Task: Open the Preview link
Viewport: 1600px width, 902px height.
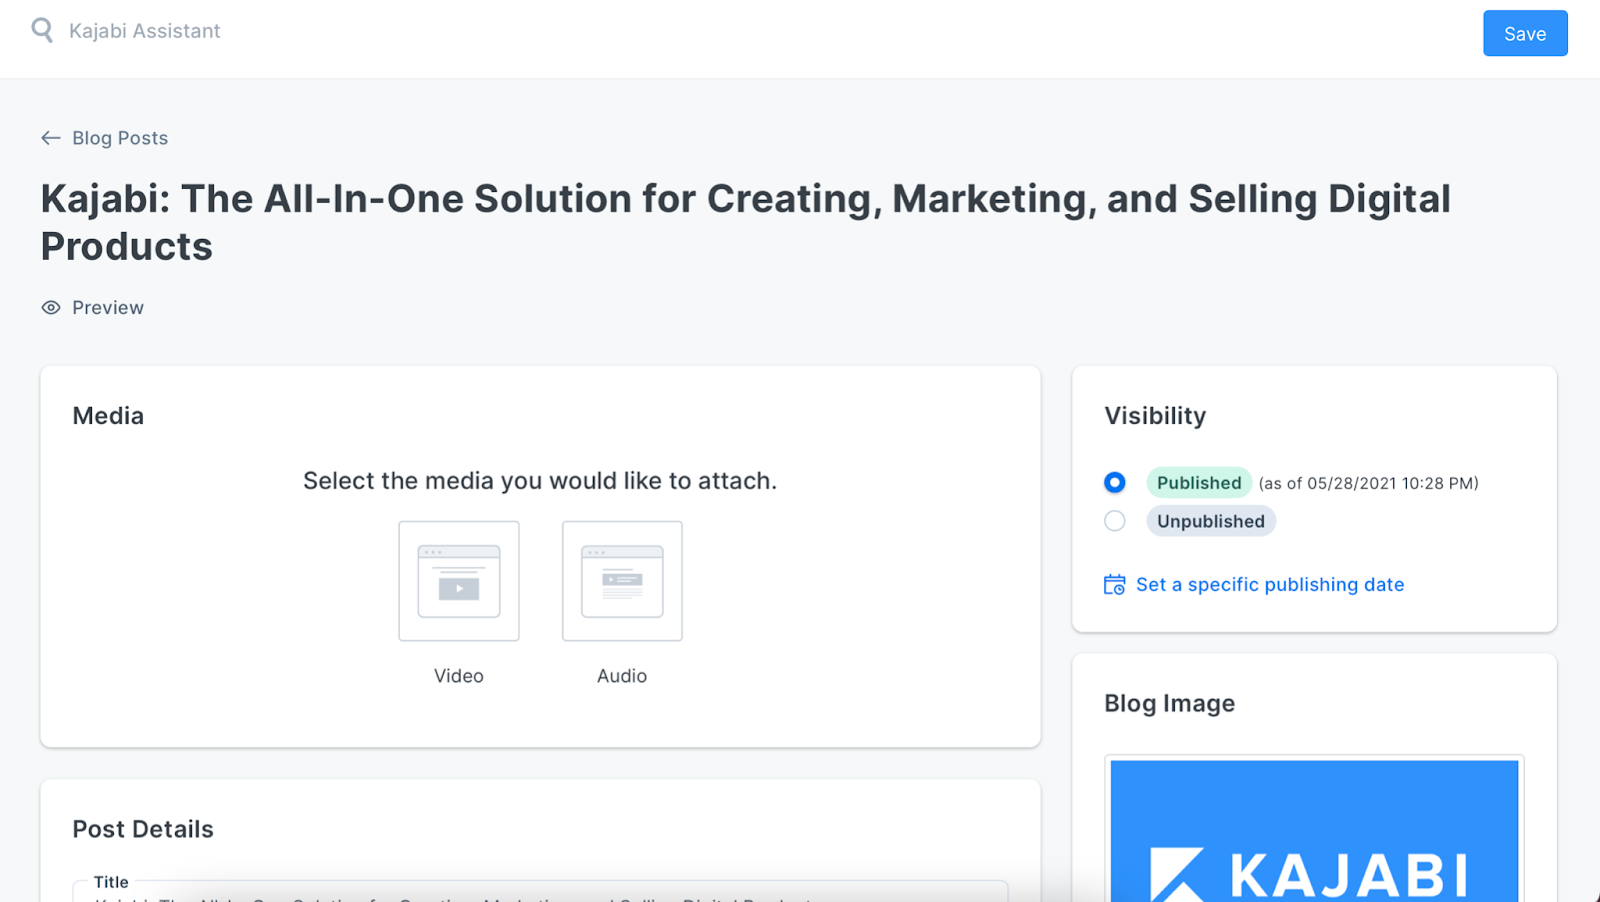Action: [x=108, y=308]
